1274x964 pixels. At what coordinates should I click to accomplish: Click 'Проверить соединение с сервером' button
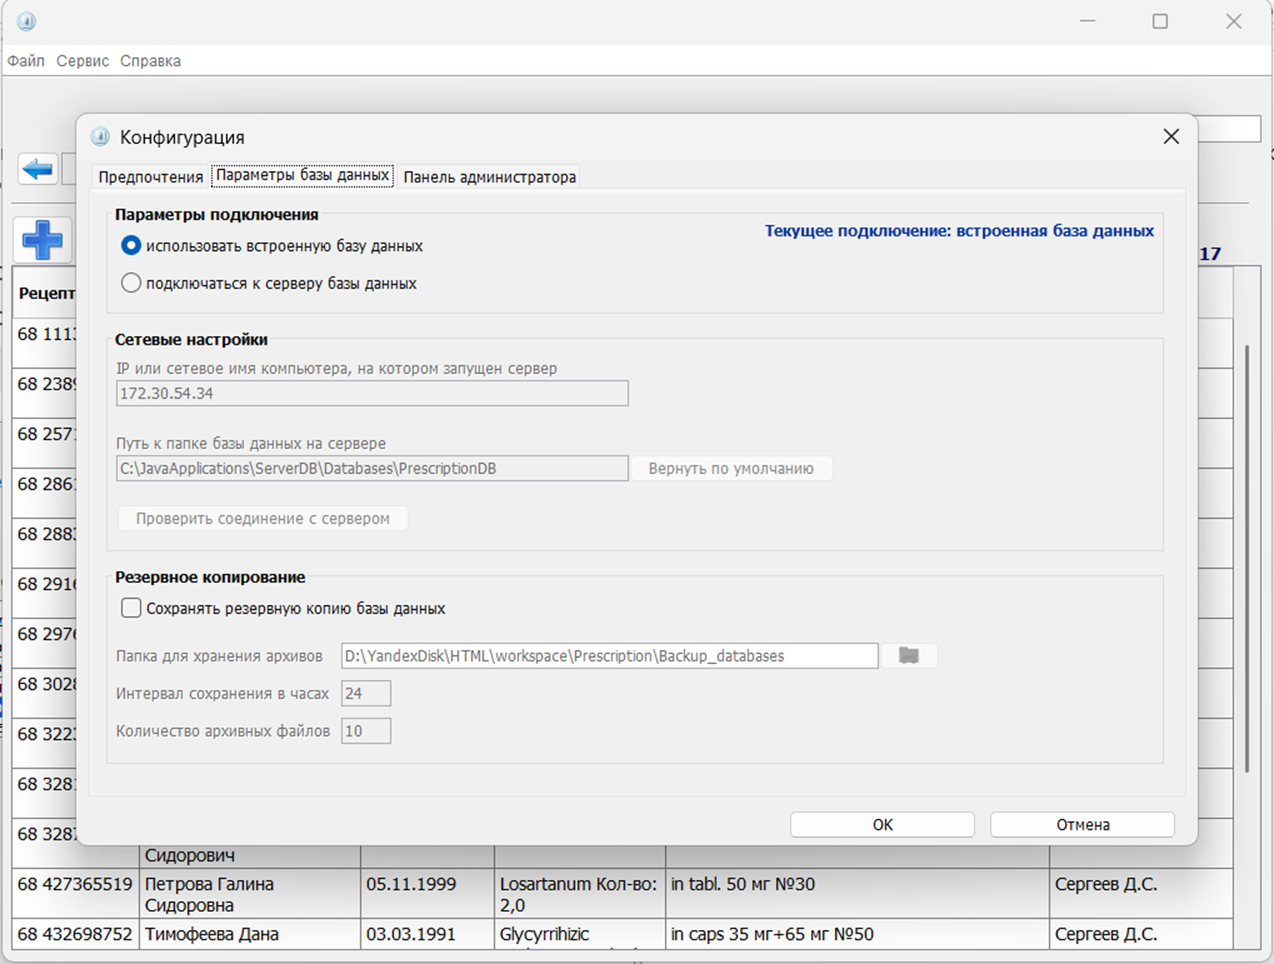[262, 519]
